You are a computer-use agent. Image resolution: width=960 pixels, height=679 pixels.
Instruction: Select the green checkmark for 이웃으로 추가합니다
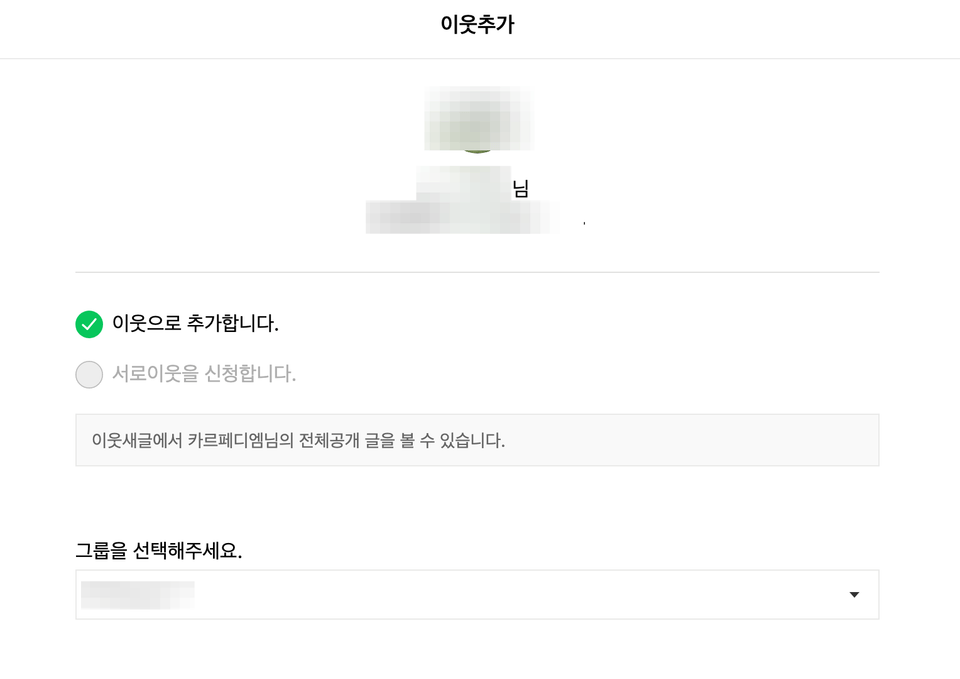click(x=89, y=324)
